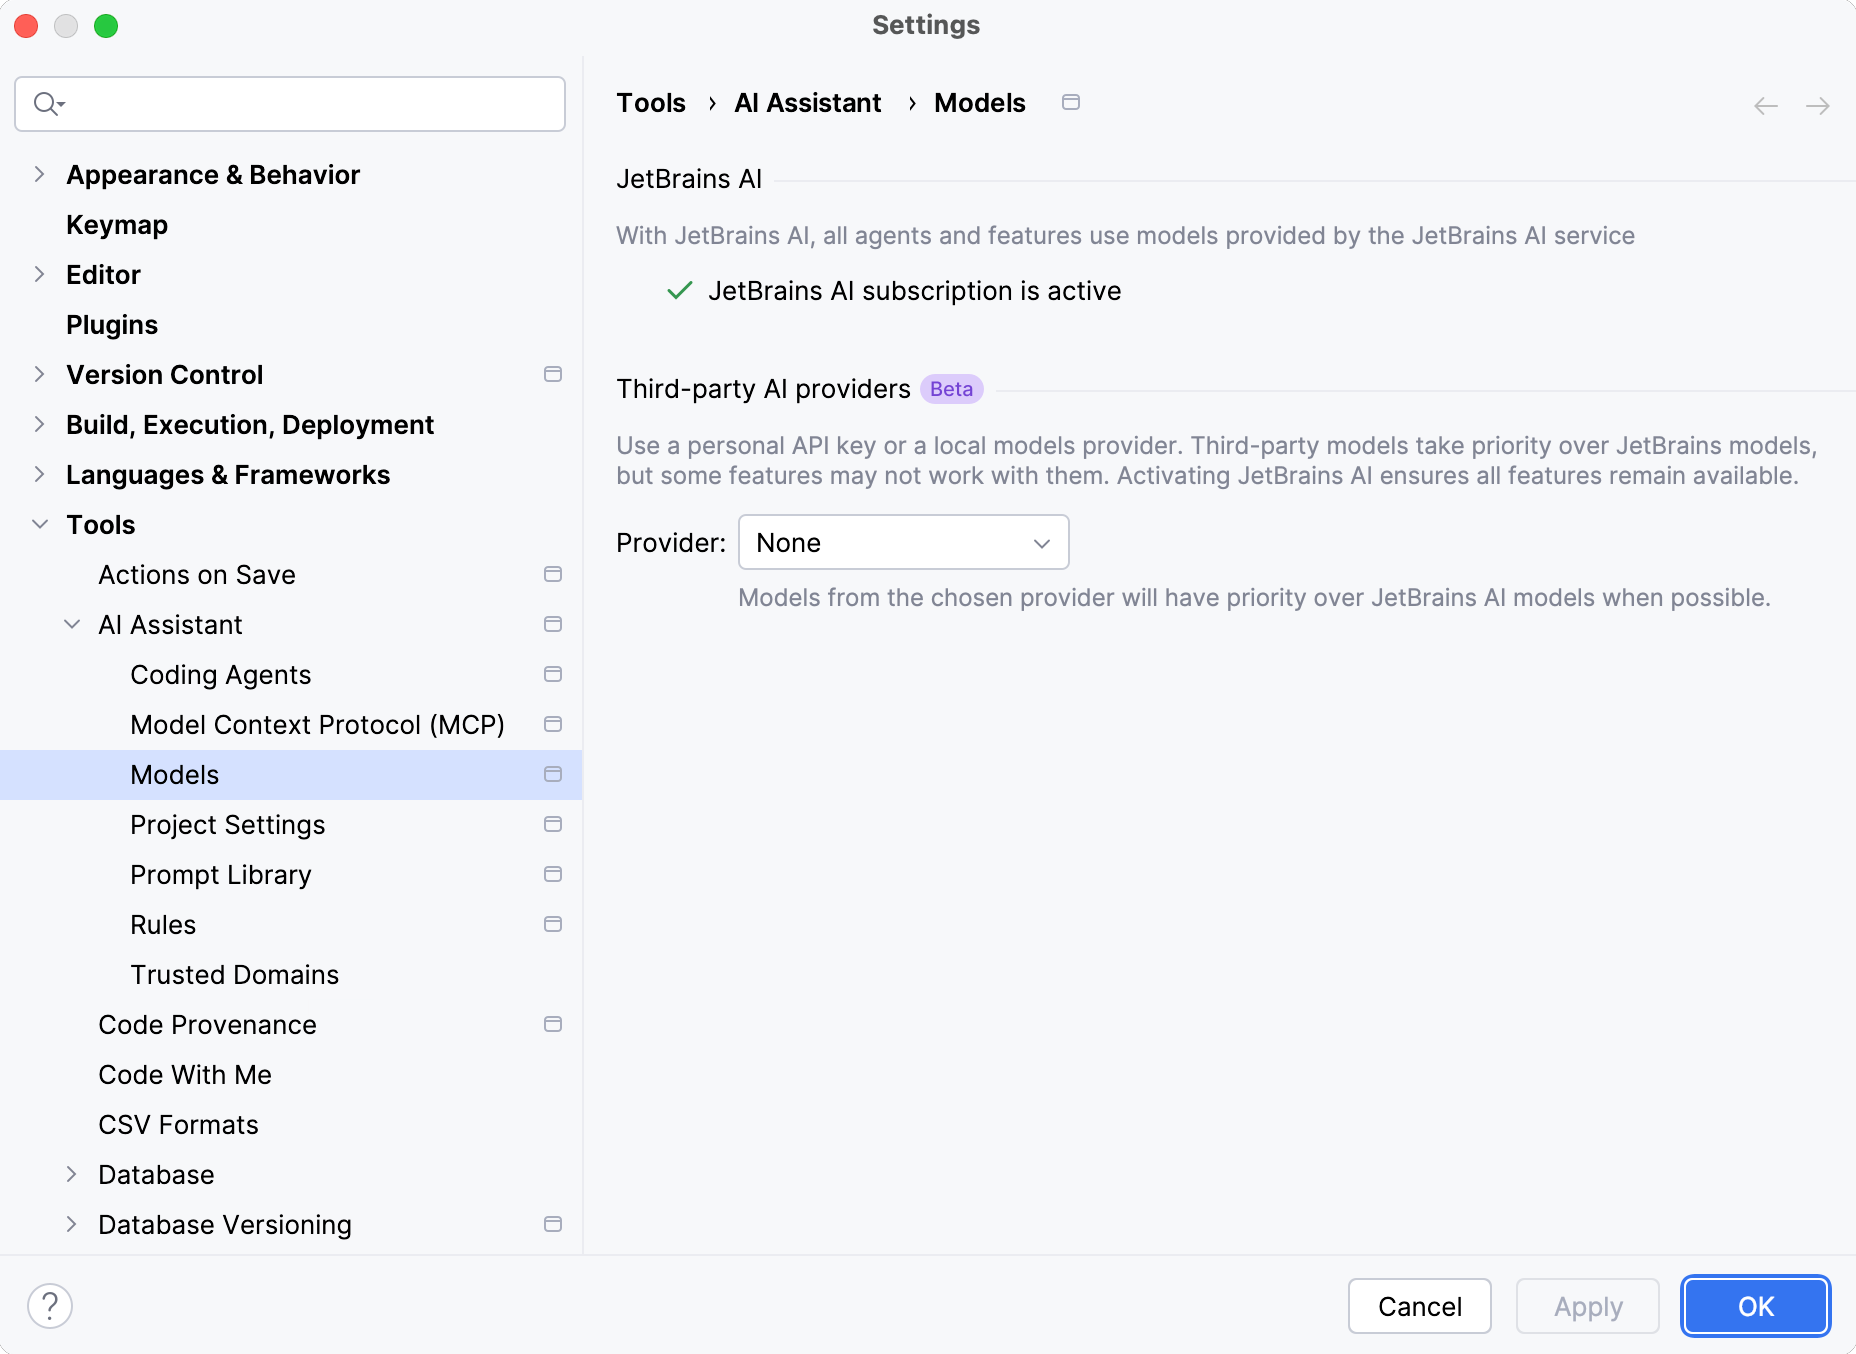Image resolution: width=1856 pixels, height=1354 pixels.
Task: Click project-level icon next to Code Provenance
Action: [x=553, y=1024]
